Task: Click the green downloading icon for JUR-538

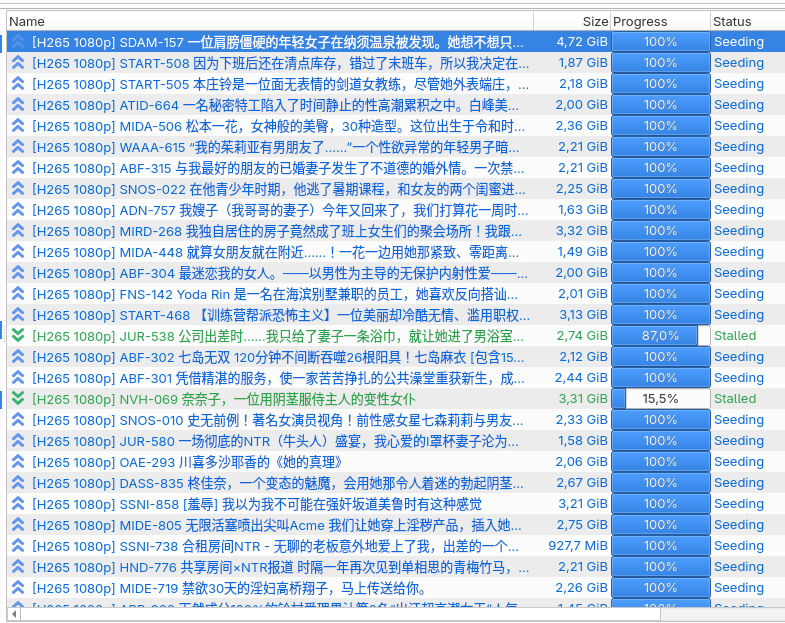Action: pos(18,336)
